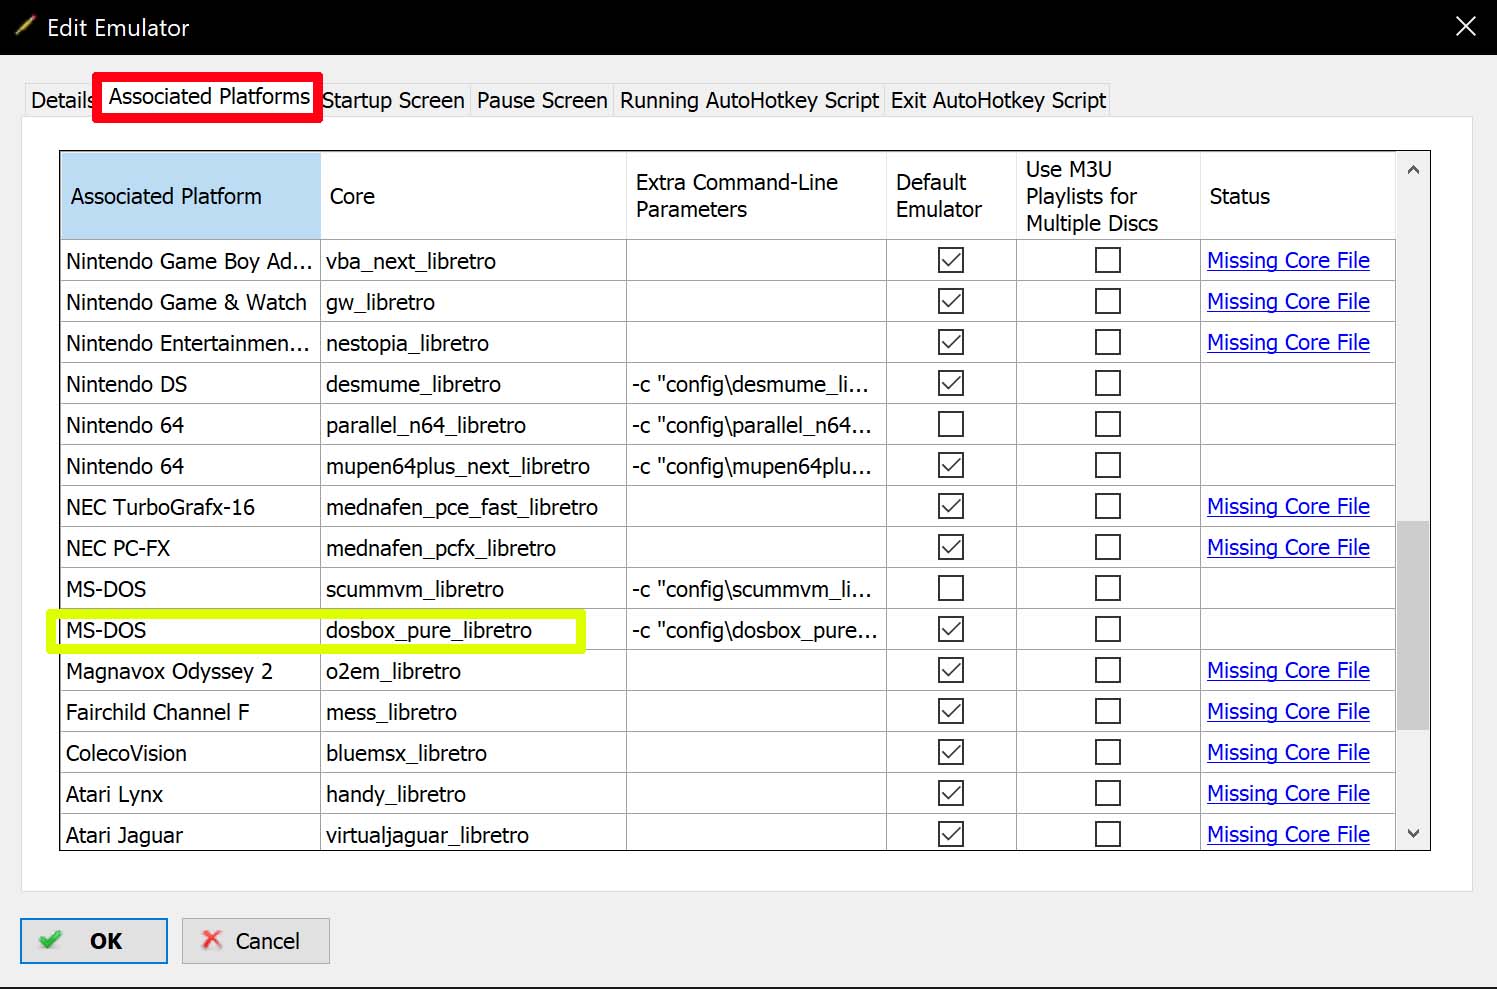This screenshot has height=989, width=1497.
Task: Uncheck Default Emulator for desmume_libretro row
Action: tap(951, 383)
